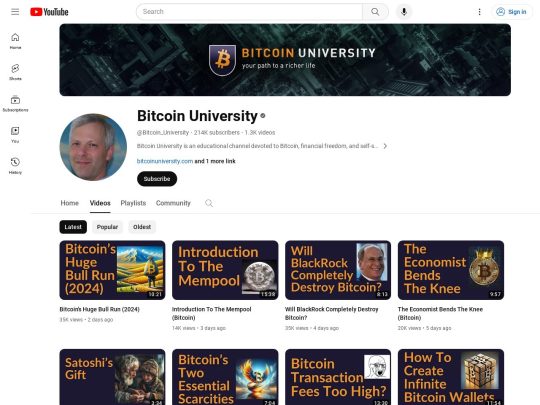The width and height of the screenshot is (540, 405).
Task: Open History in the sidebar
Action: click(15, 166)
